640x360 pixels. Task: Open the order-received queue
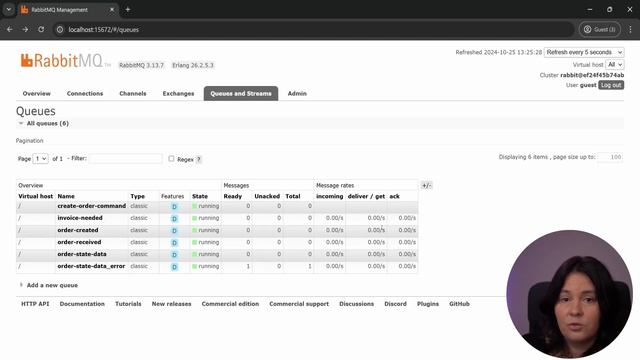79,242
